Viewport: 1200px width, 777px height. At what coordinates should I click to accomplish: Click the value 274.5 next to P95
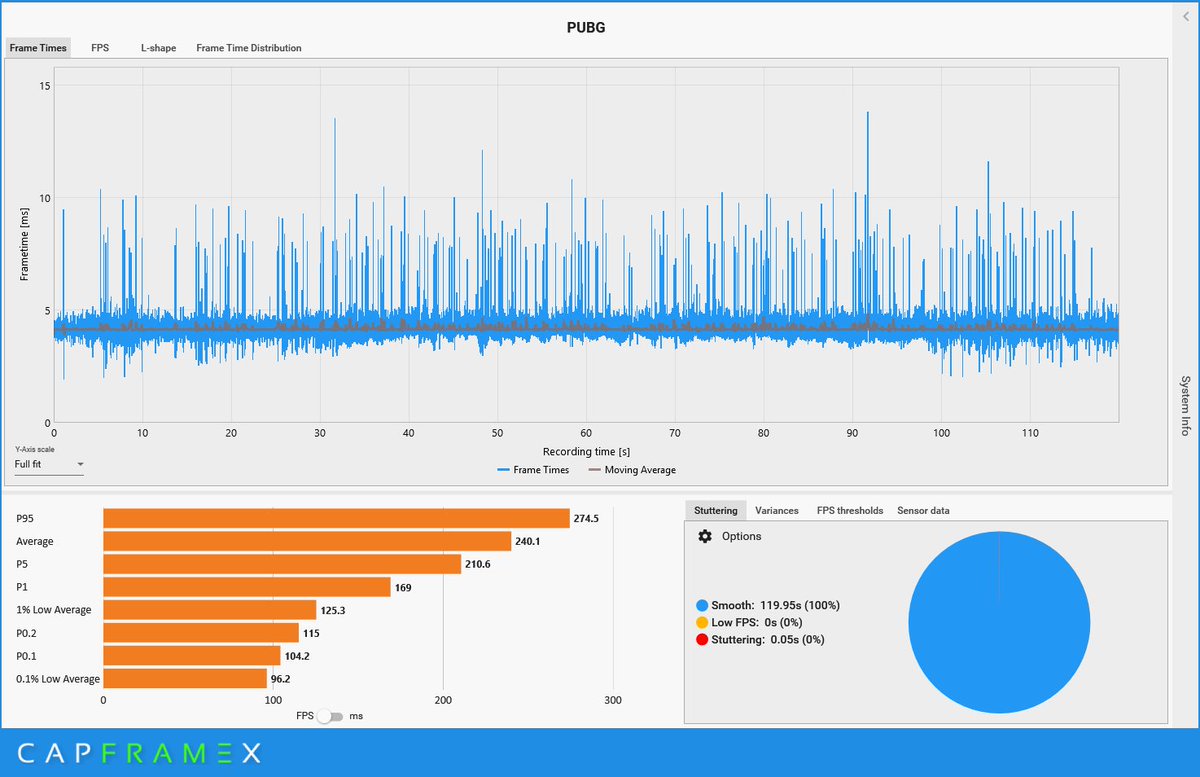point(586,518)
